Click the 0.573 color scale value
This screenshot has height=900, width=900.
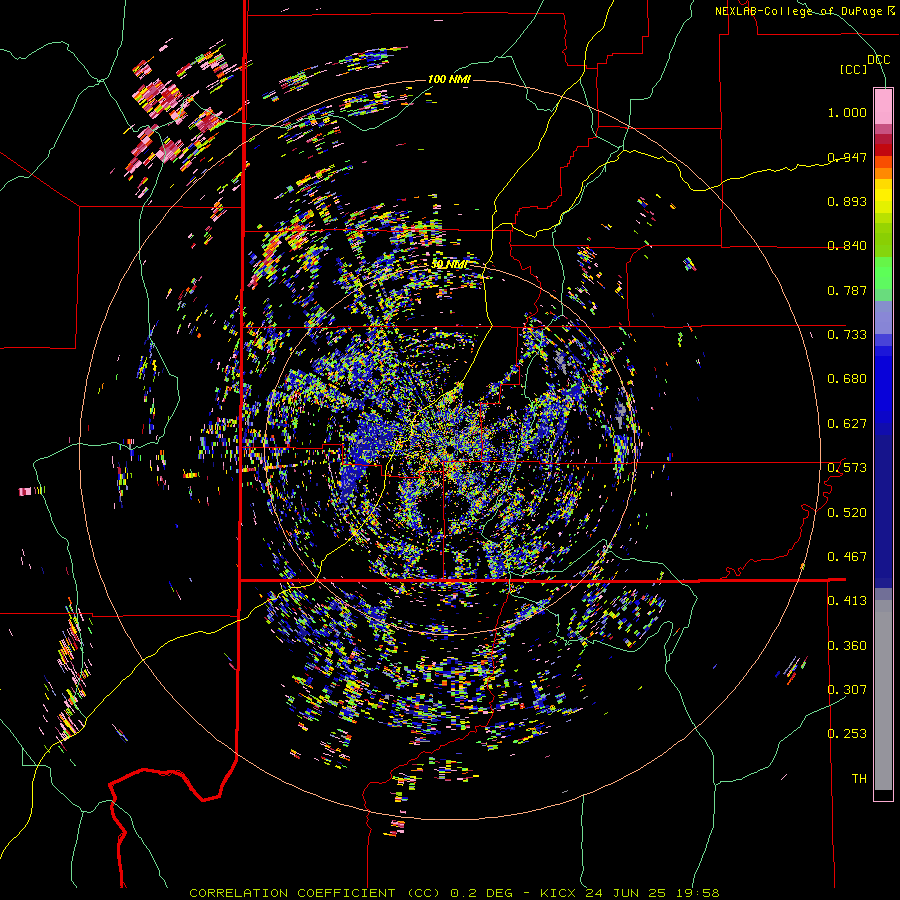click(847, 468)
